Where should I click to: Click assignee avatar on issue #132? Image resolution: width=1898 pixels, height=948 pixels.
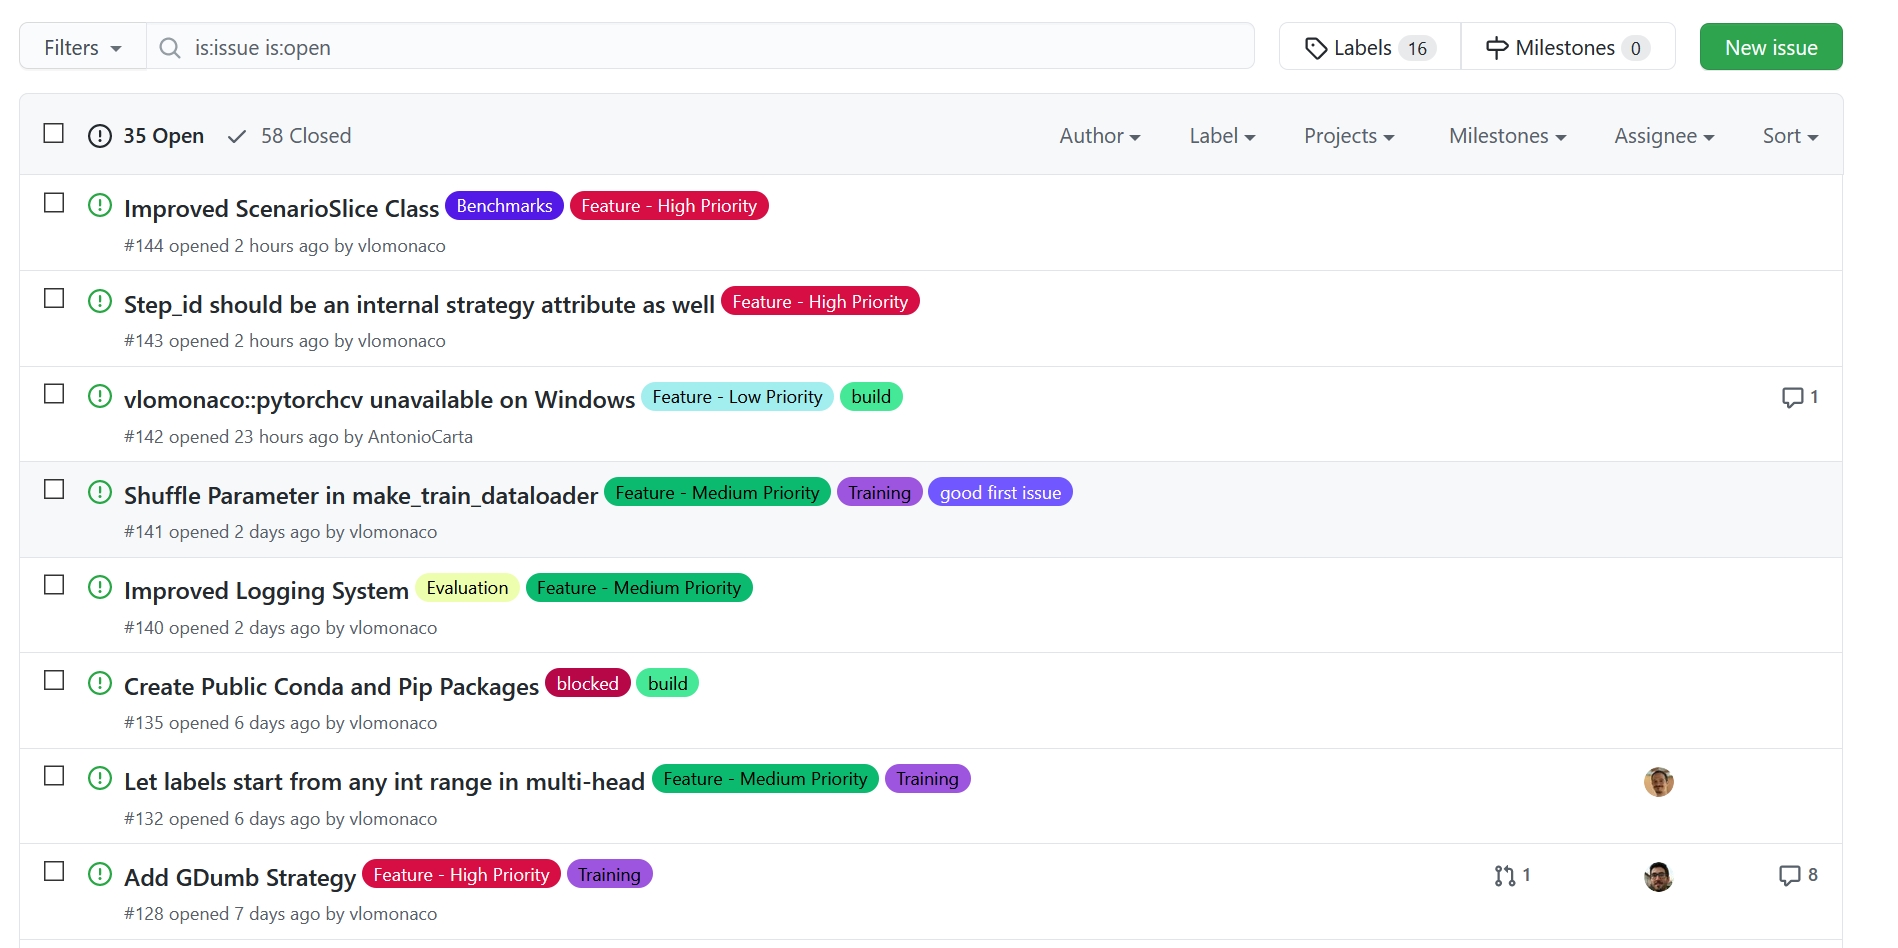tap(1658, 782)
